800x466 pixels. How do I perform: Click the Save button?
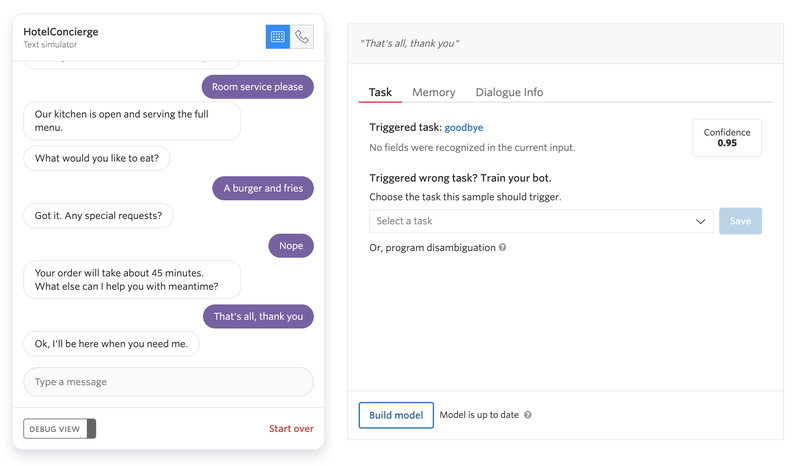(740, 221)
